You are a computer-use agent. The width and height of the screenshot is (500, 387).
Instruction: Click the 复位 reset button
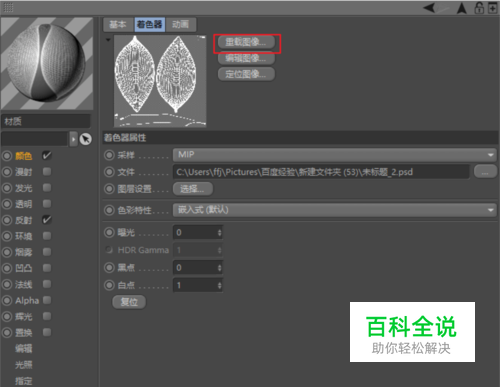pyautogui.click(x=129, y=302)
